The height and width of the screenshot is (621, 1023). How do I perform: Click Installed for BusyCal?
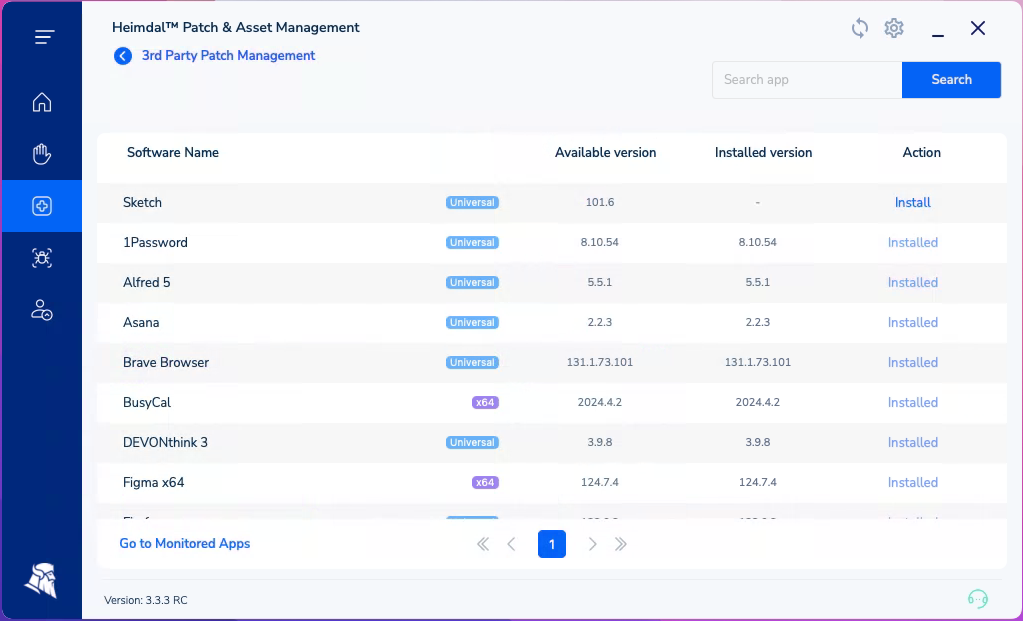(x=912, y=402)
